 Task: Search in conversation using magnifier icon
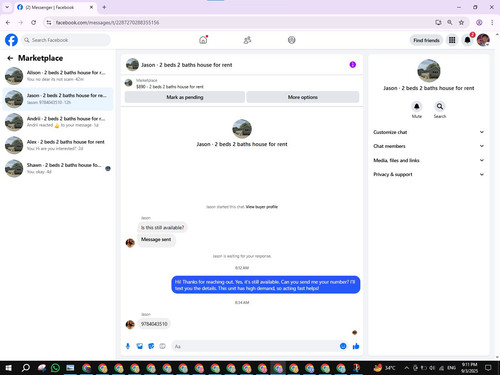[440, 106]
